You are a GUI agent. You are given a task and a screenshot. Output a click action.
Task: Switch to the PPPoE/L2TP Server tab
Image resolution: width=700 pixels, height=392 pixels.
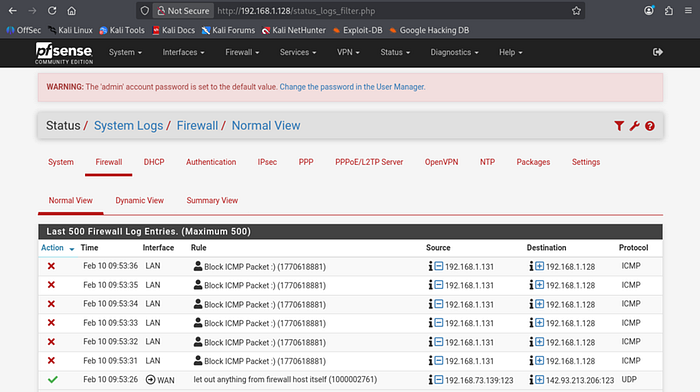(x=369, y=162)
